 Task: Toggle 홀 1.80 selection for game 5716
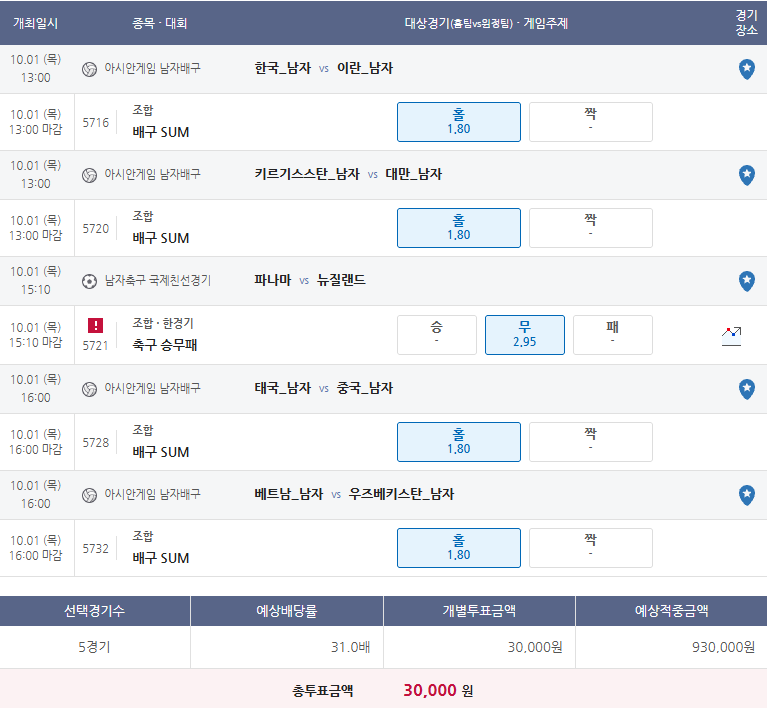point(459,122)
